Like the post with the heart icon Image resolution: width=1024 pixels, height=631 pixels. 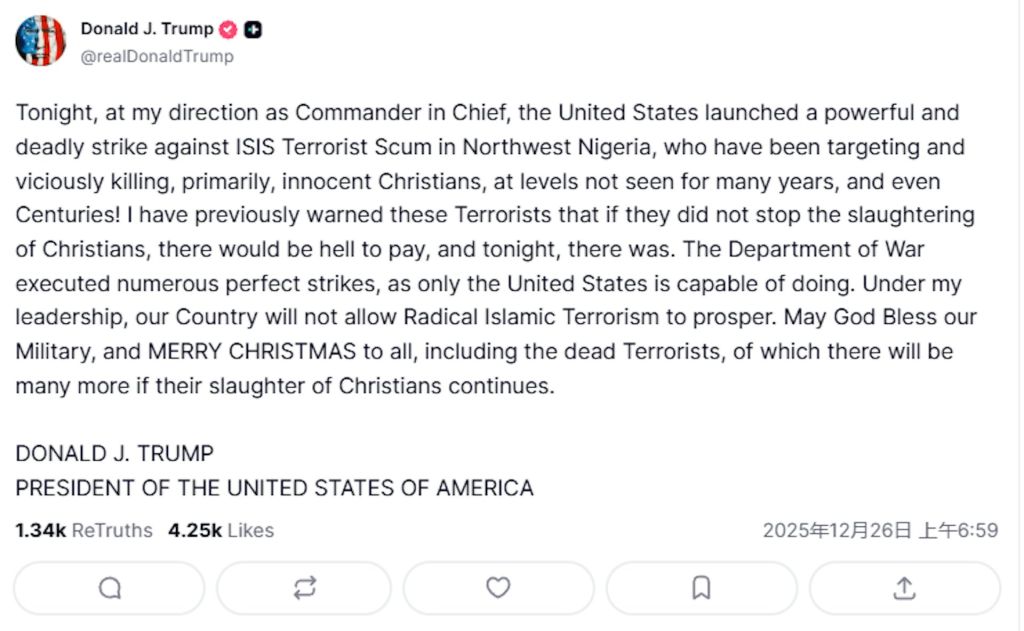tap(498, 588)
